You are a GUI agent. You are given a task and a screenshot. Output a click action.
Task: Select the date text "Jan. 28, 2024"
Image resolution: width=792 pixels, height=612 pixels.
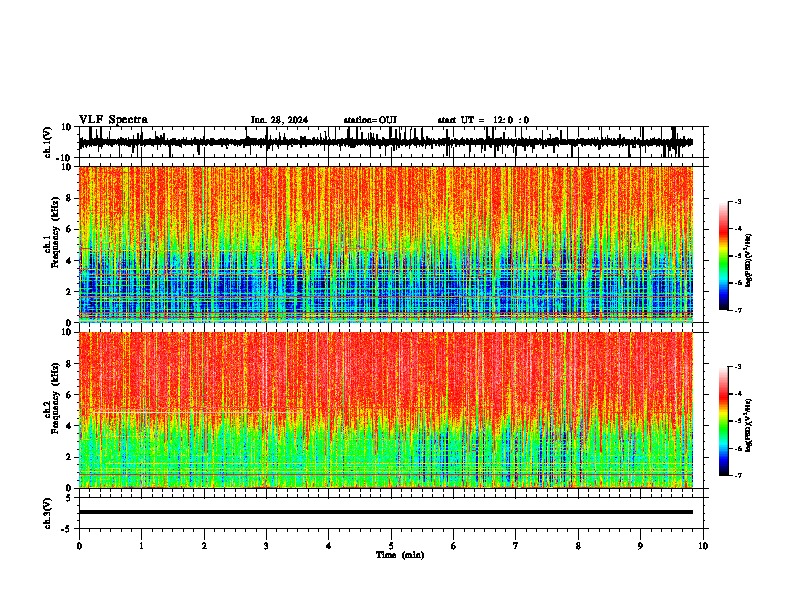pos(279,120)
